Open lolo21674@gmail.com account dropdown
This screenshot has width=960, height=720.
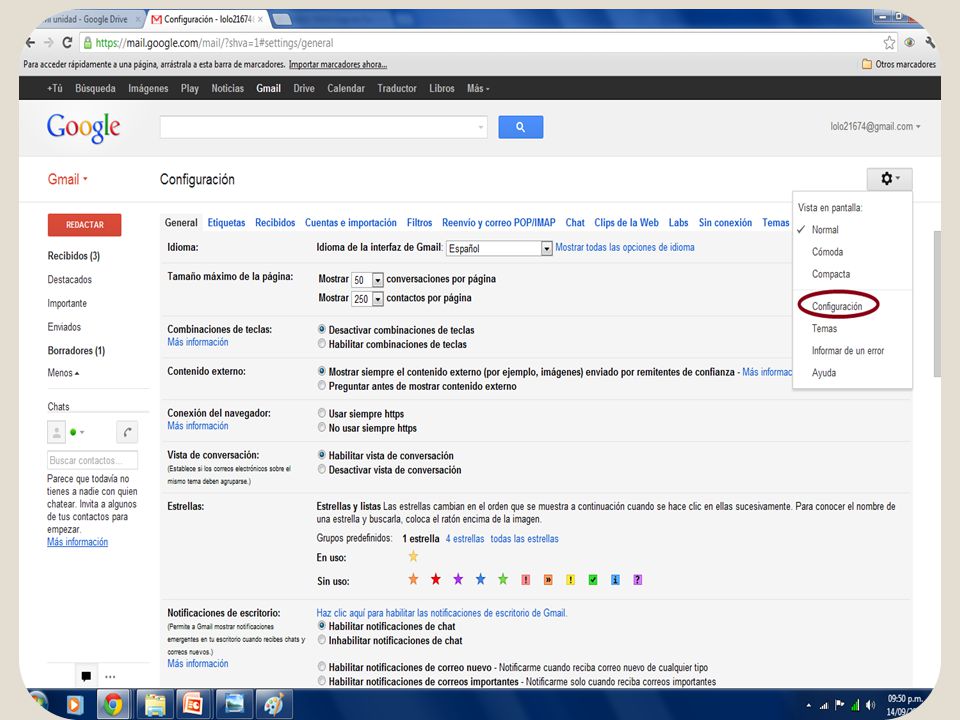[875, 126]
